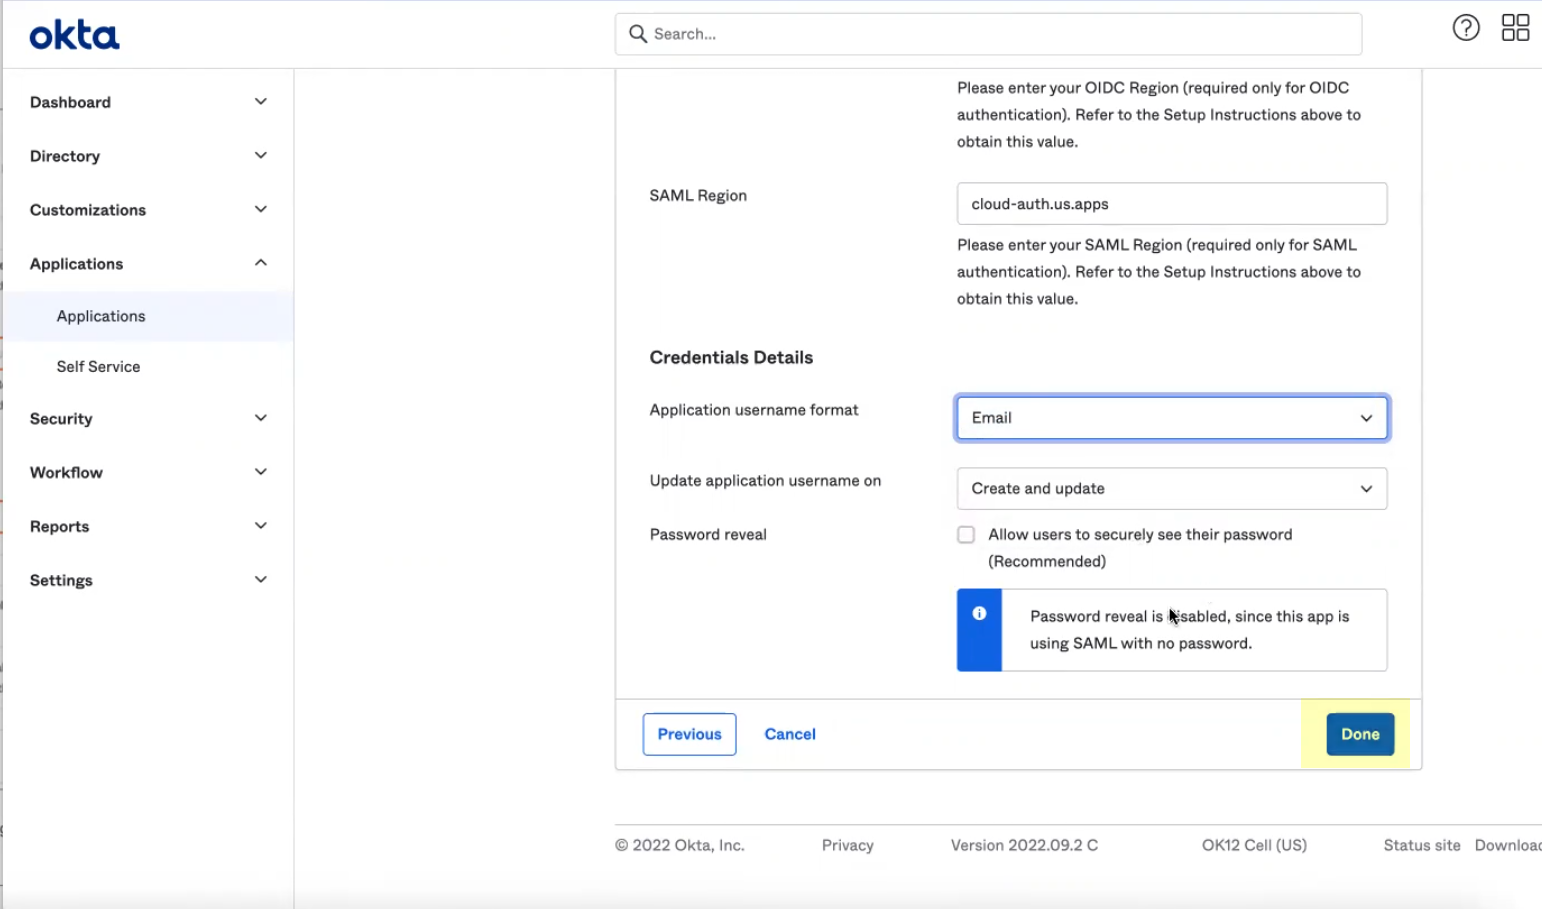Click the info icon in password reveal notice

979,614
